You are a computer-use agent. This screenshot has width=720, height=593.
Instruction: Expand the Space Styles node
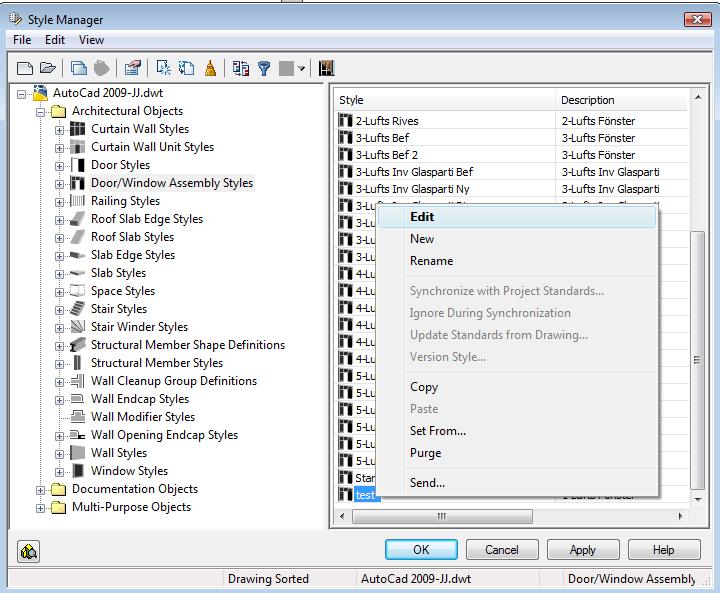[59, 292]
